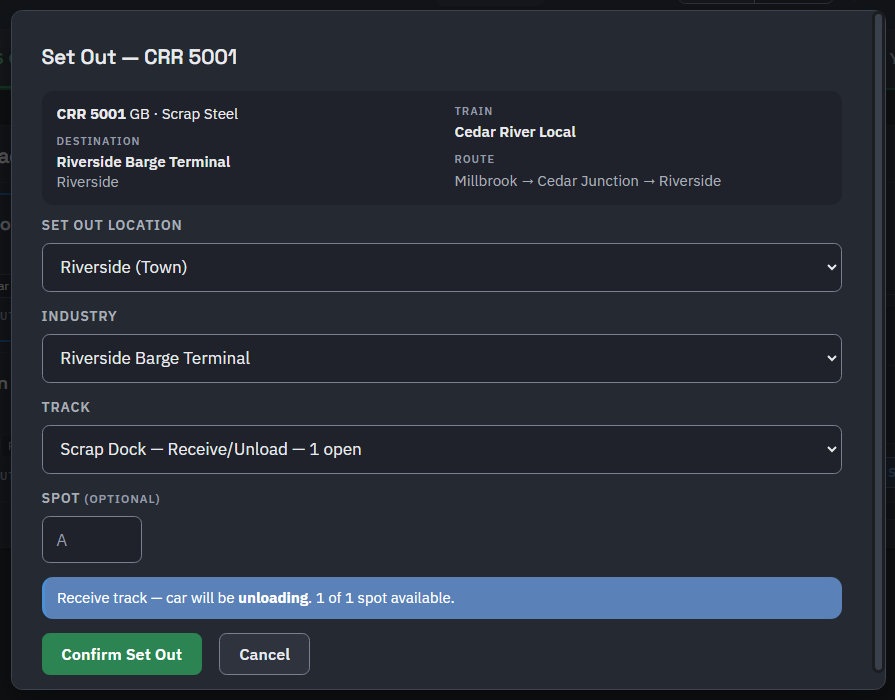The width and height of the screenshot is (895, 700).
Task: Cancel the Set Out dialog
Action: (x=264, y=654)
